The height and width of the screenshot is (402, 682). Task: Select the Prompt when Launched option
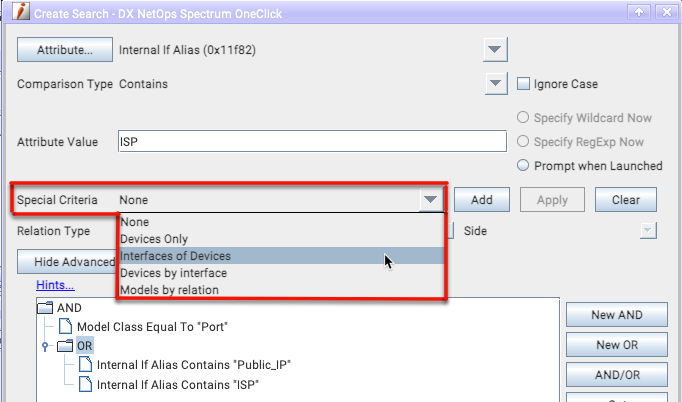(x=523, y=165)
